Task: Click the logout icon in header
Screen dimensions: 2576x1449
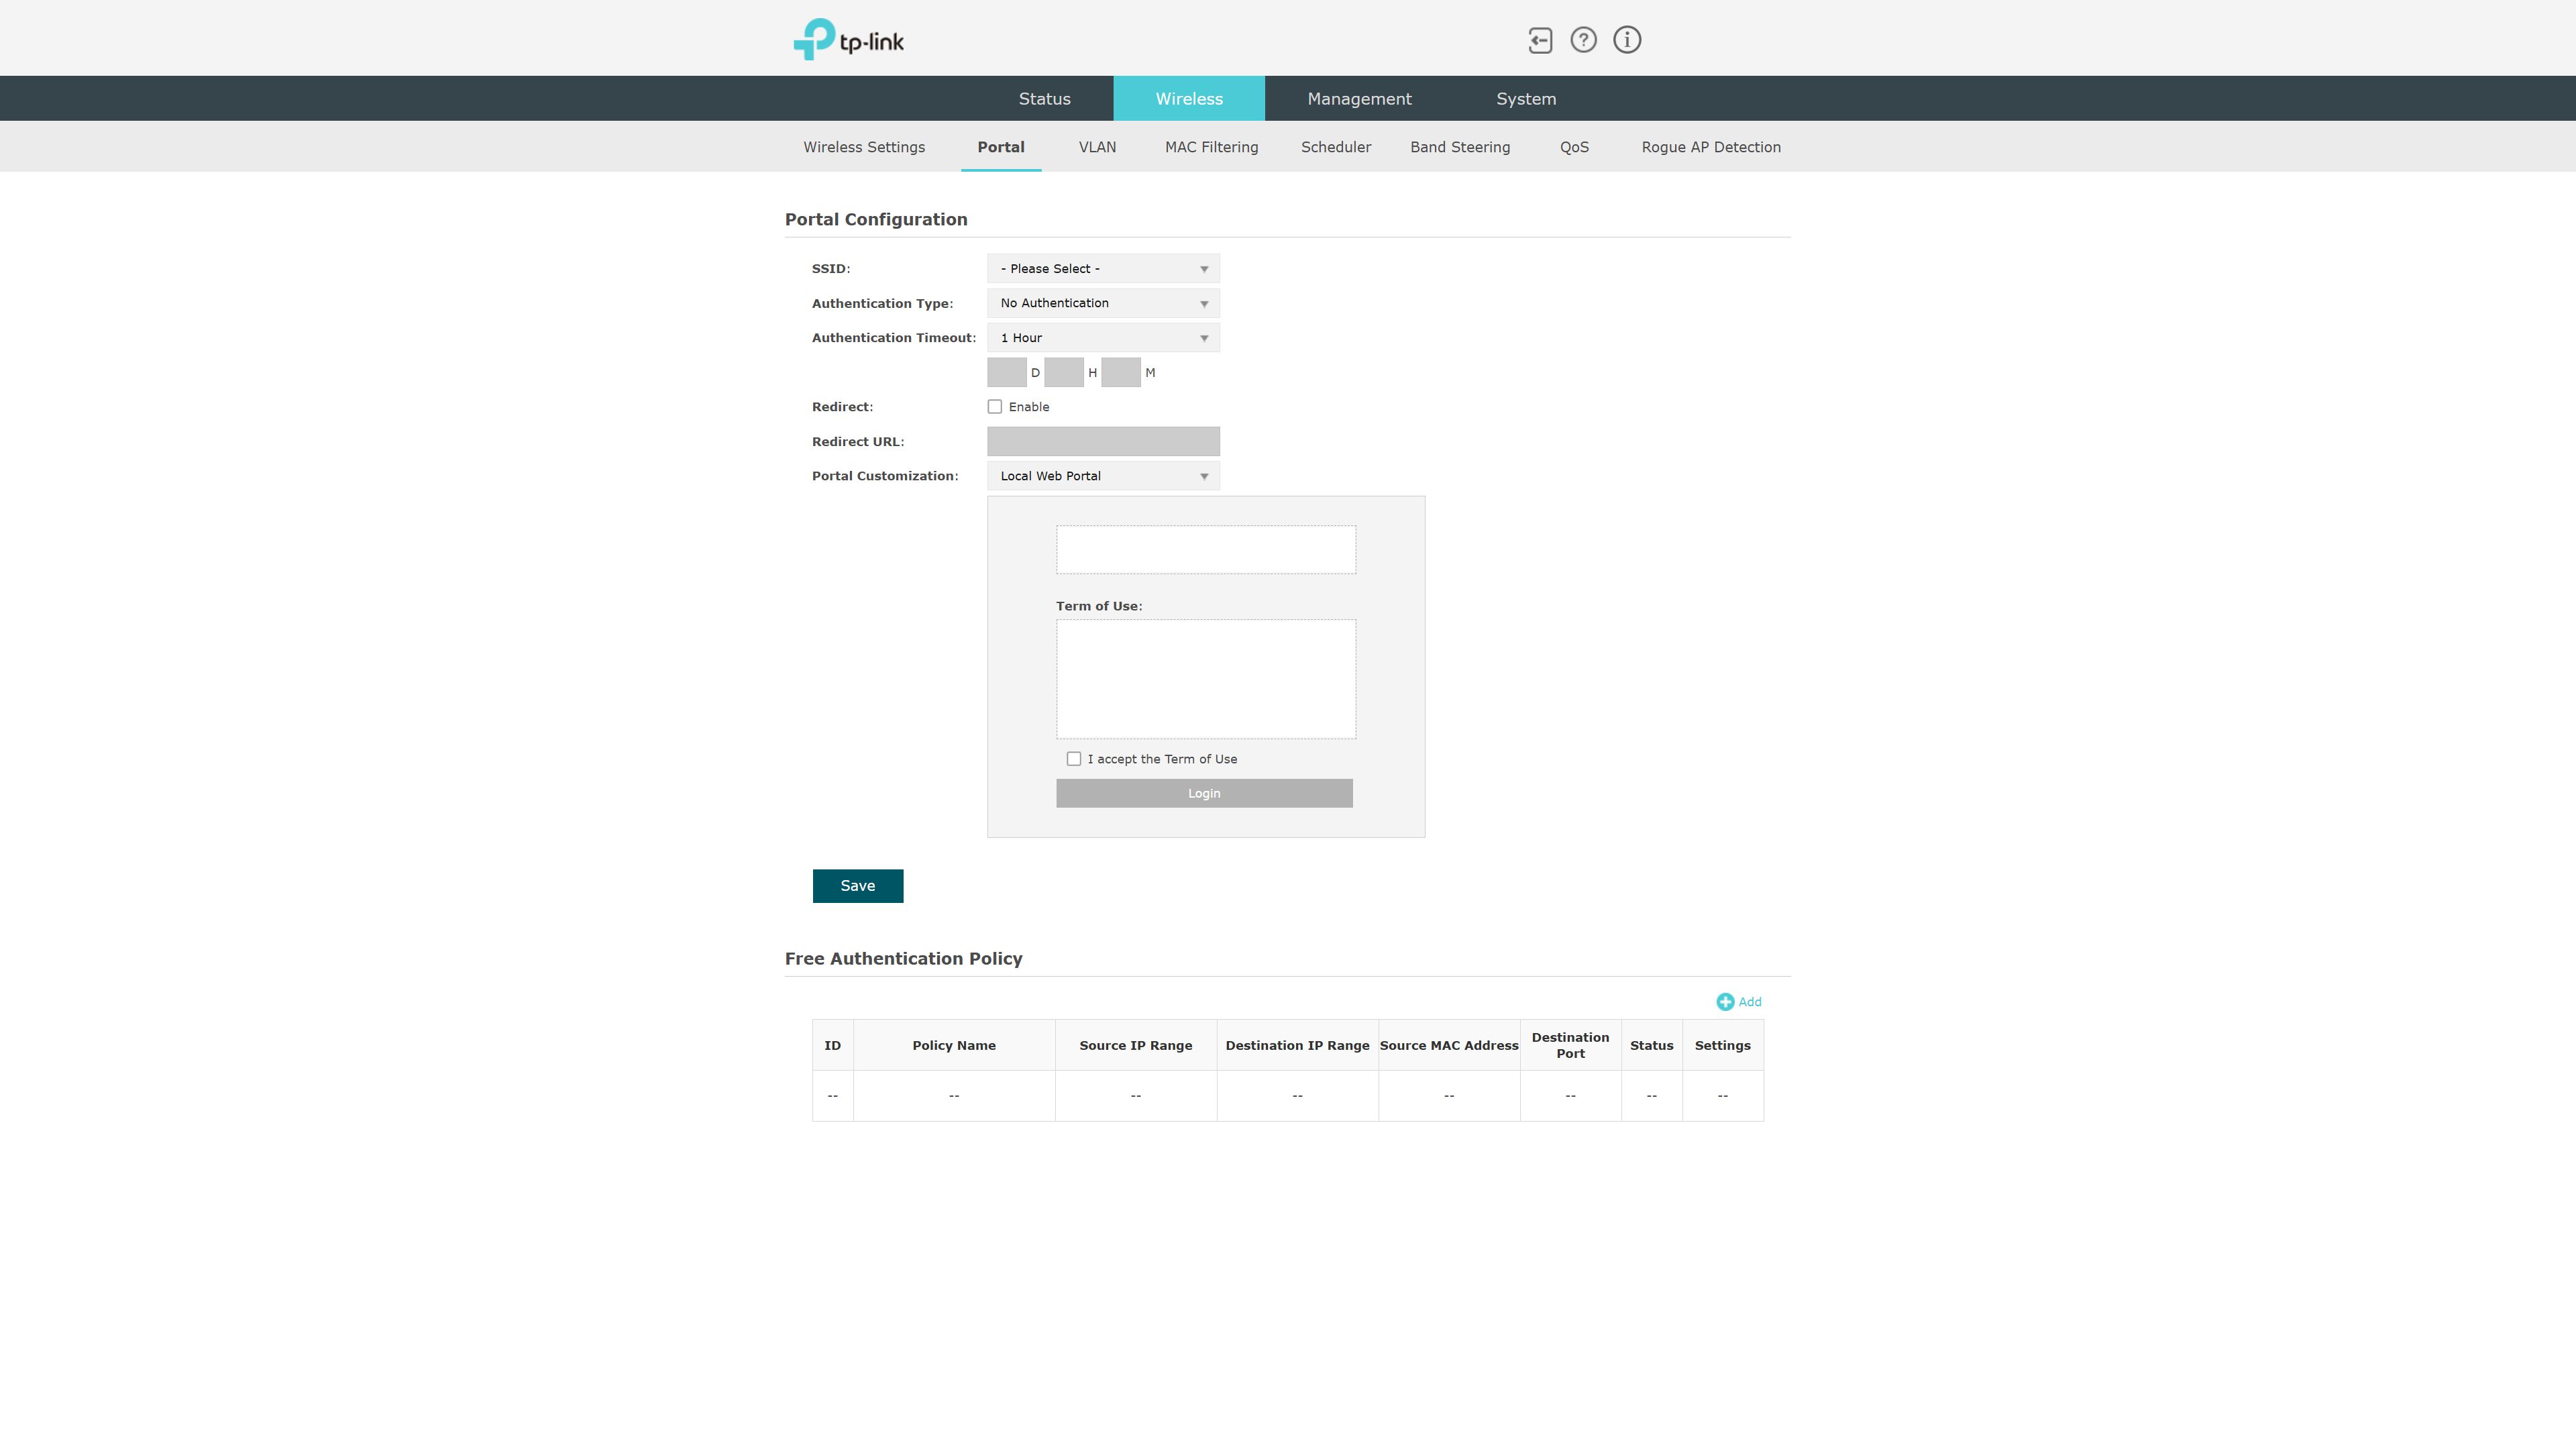Action: 1540,40
